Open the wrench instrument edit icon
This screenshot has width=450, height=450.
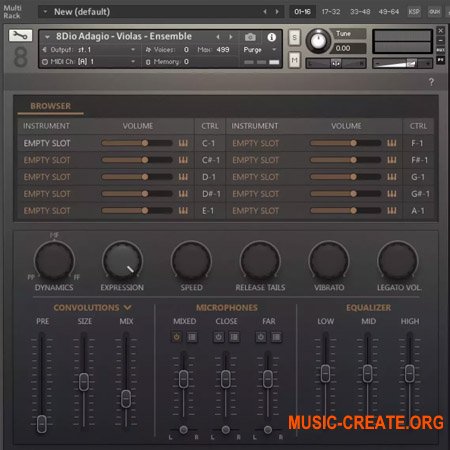click(20, 35)
